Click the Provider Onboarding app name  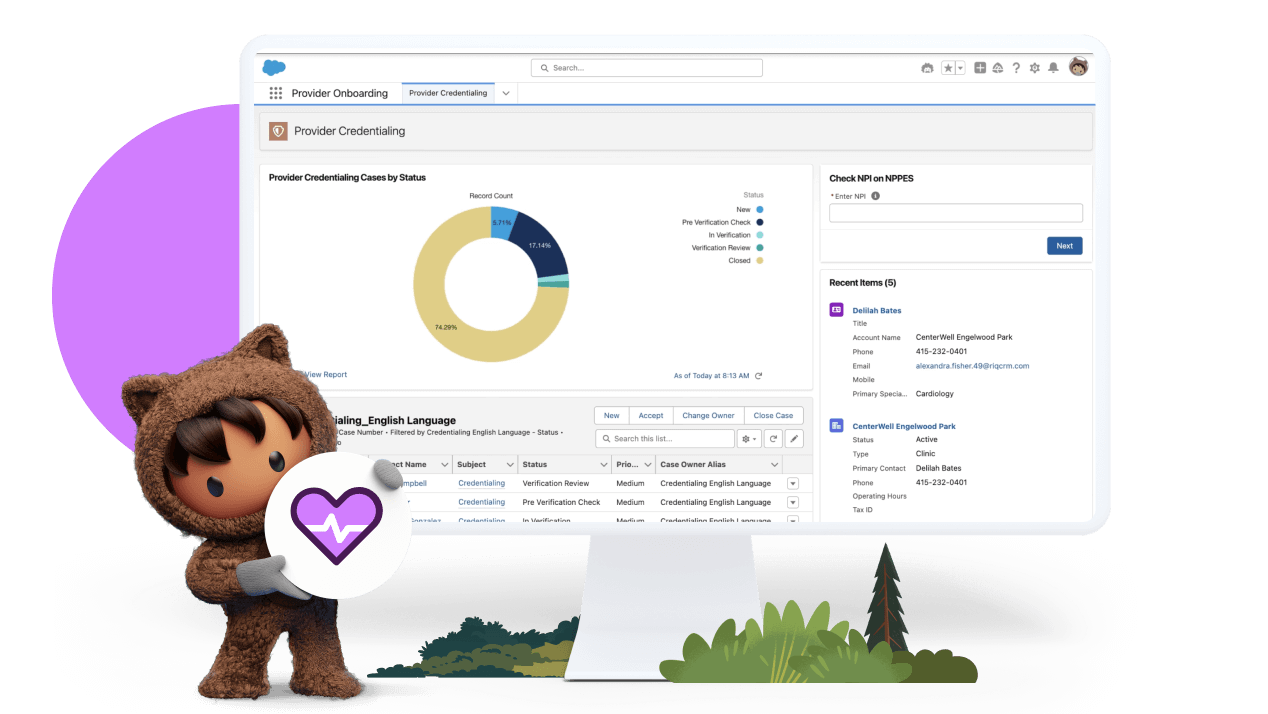(x=339, y=93)
